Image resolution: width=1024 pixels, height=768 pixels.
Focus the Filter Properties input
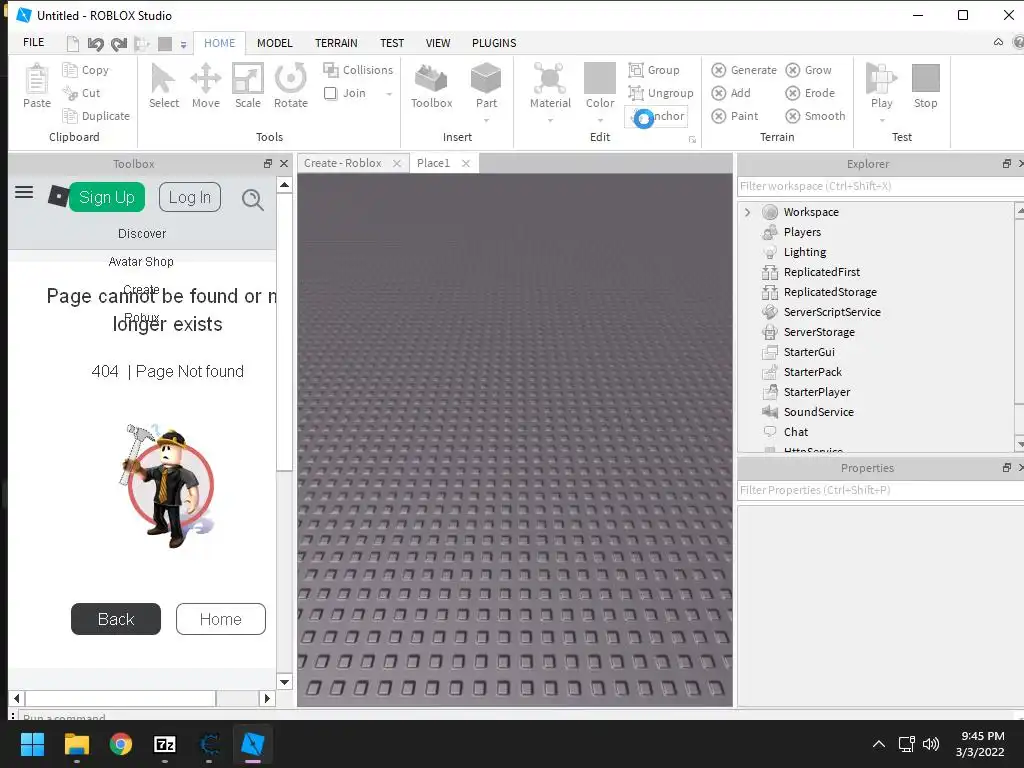[x=880, y=490]
